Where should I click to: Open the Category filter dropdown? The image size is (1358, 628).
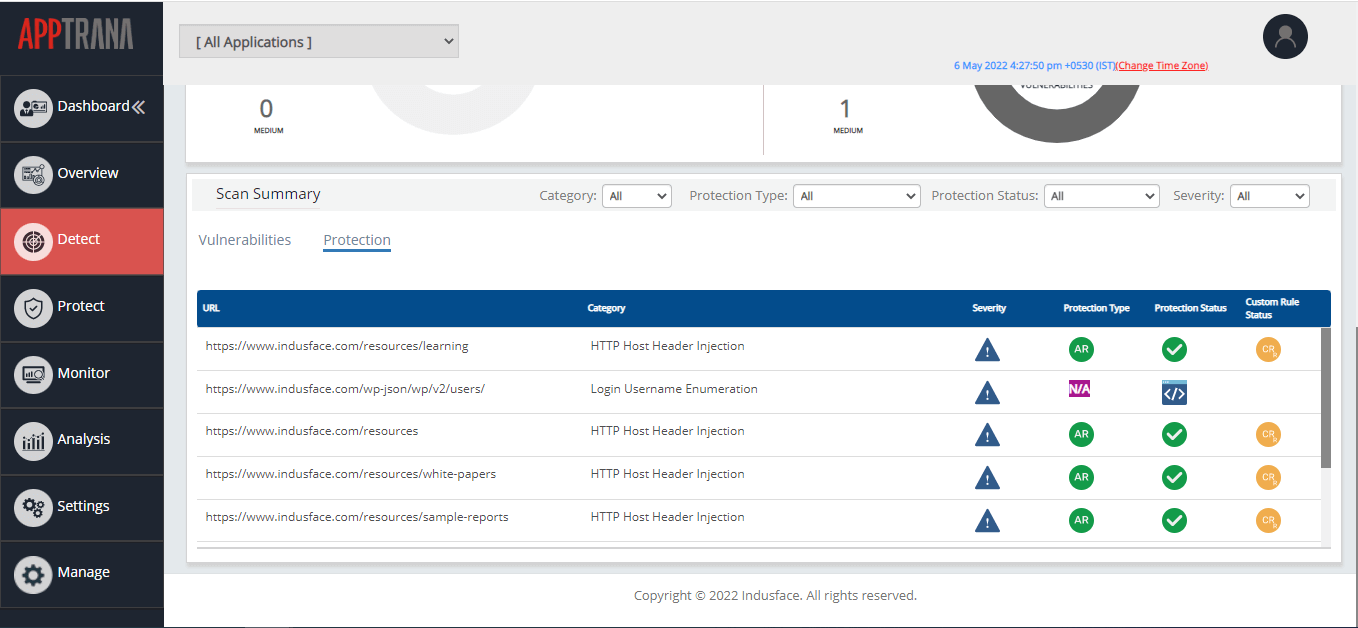[x=637, y=196]
